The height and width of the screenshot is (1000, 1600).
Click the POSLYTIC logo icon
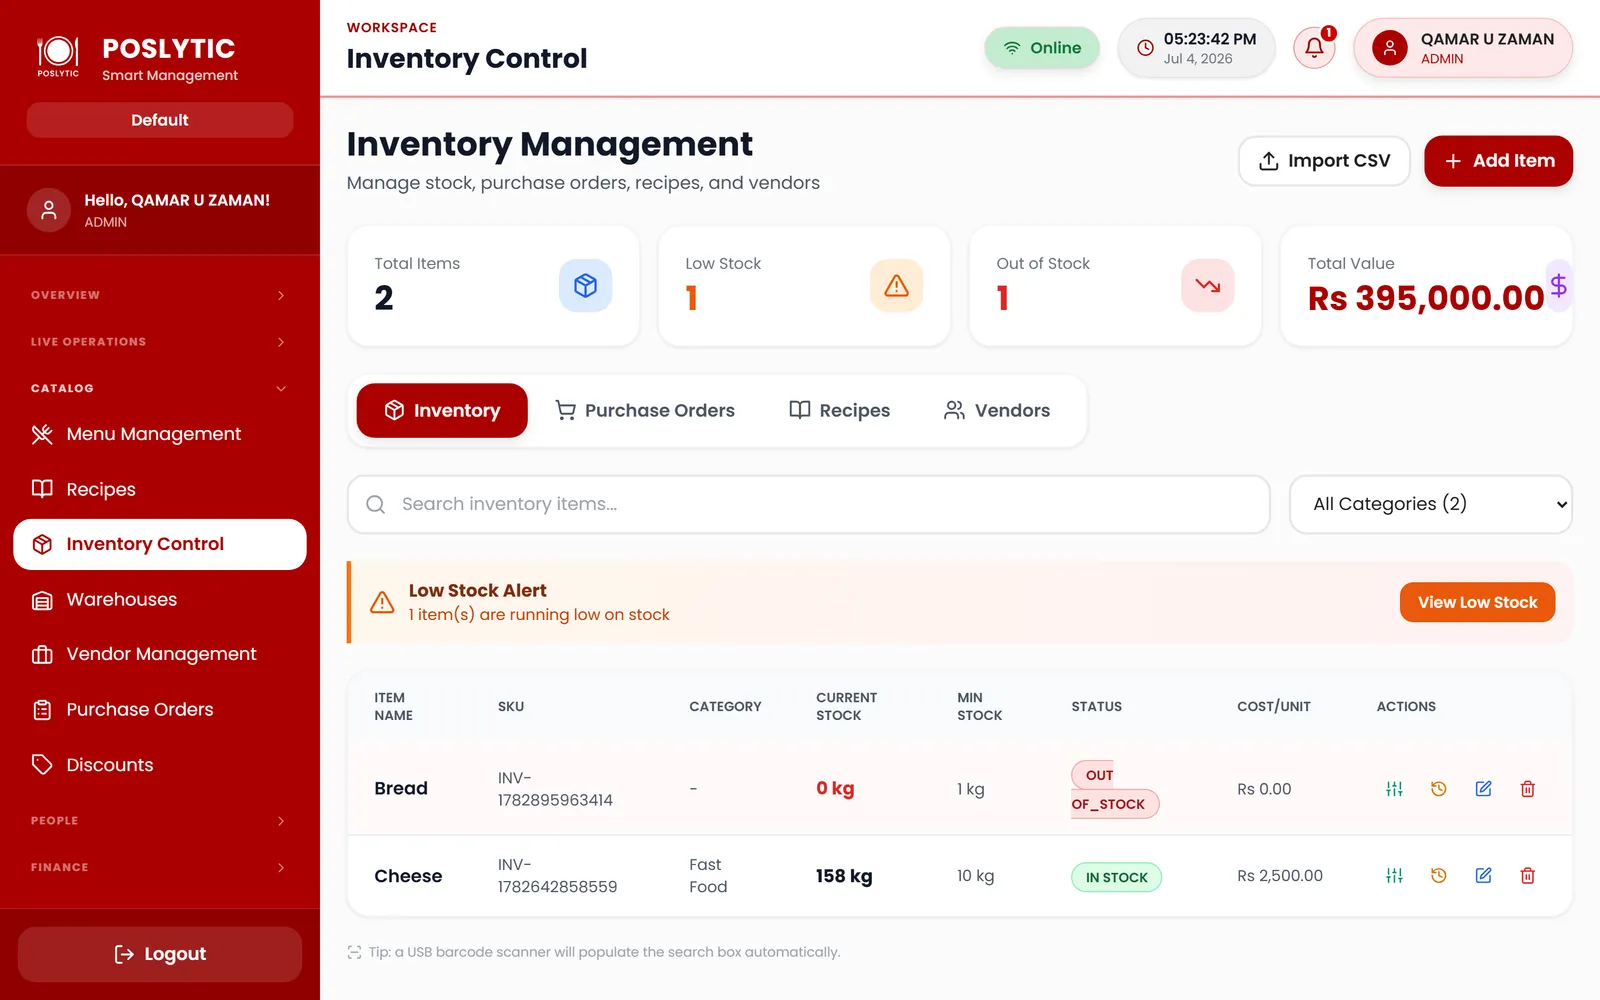58,56
